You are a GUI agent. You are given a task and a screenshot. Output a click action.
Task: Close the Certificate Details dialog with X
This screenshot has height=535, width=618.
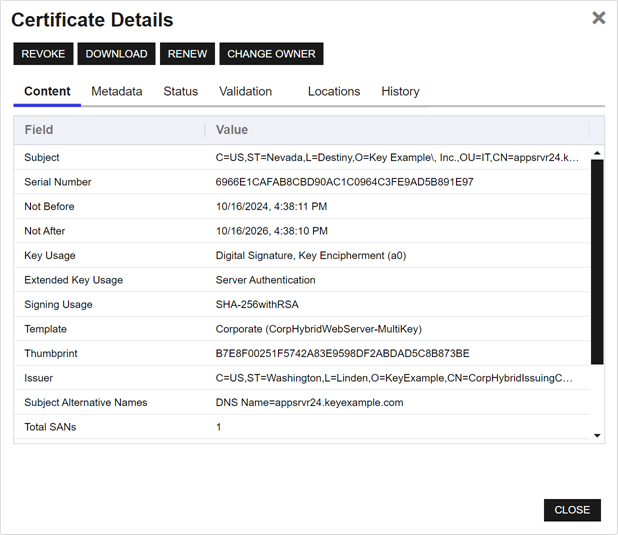tap(598, 18)
